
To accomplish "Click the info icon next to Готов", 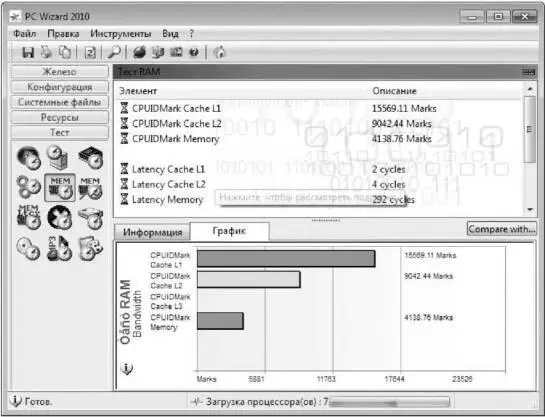I will click(x=15, y=401).
